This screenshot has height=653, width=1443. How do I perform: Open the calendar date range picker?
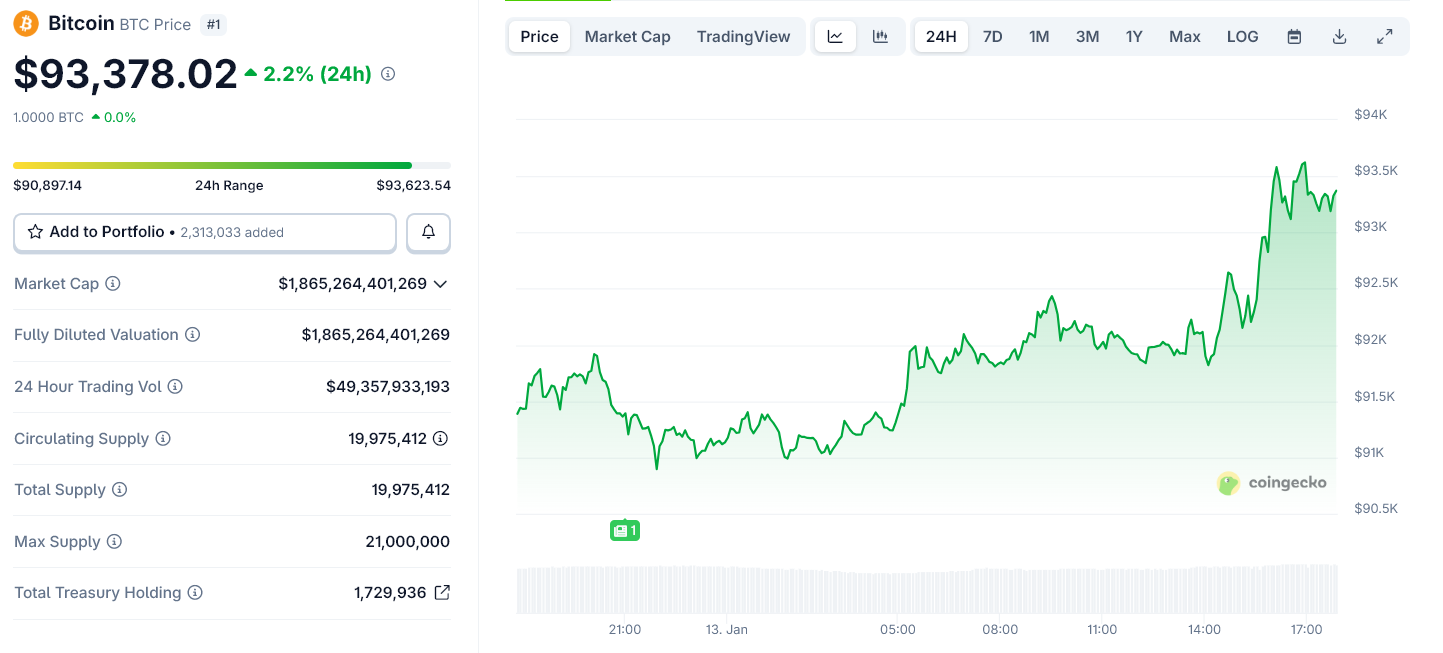tap(1294, 37)
